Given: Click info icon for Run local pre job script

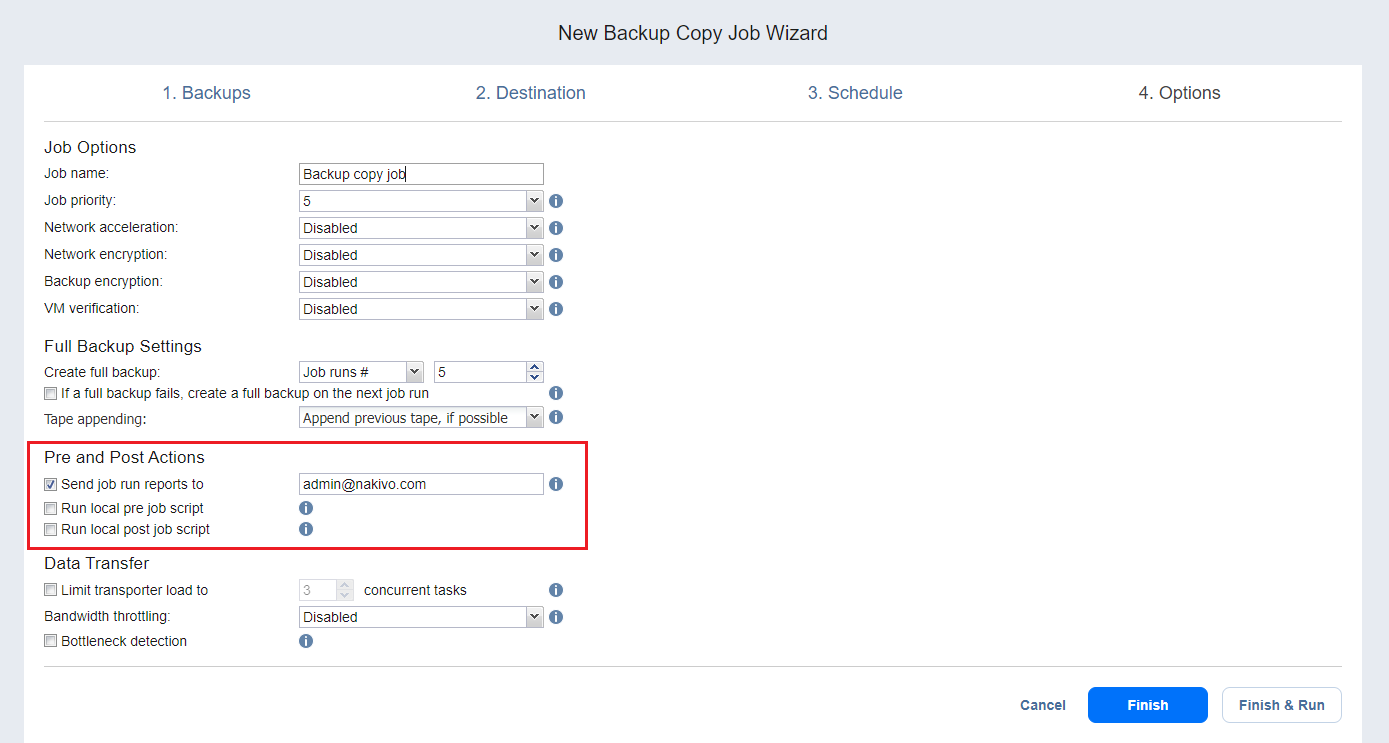Looking at the screenshot, I should [306, 508].
